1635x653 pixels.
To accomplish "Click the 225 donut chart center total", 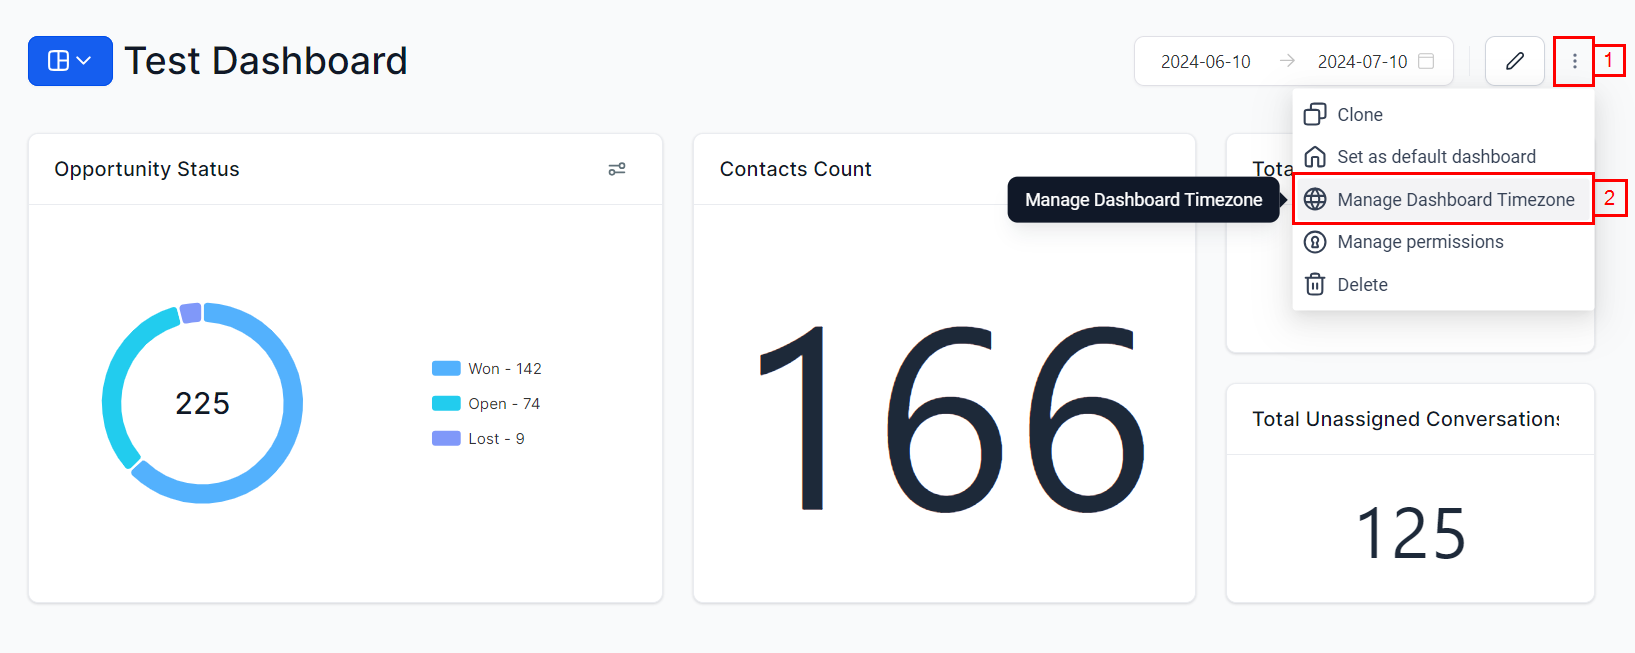I will tap(203, 404).
